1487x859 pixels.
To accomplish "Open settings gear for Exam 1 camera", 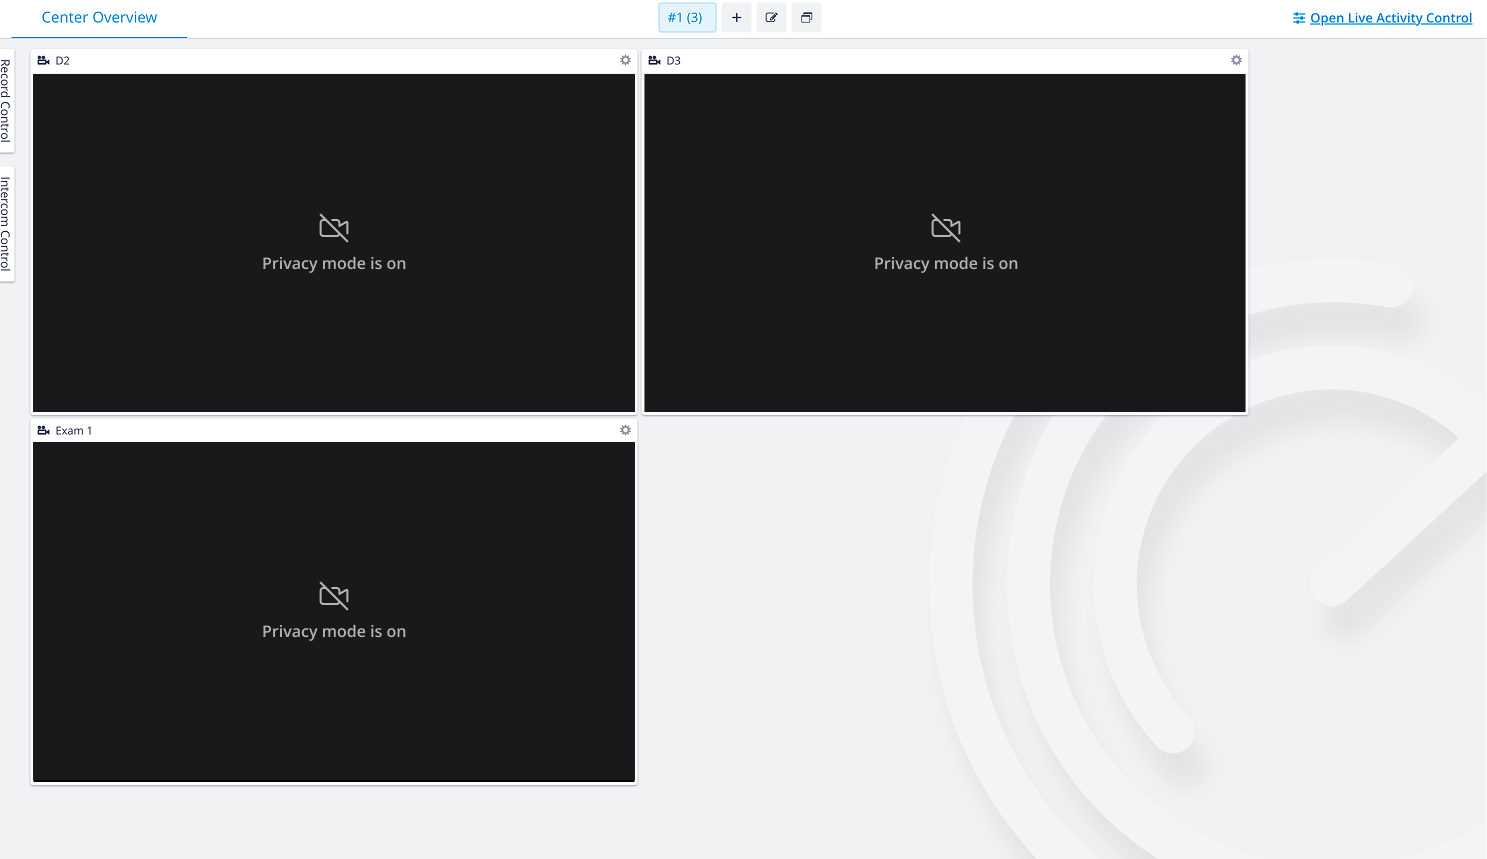I will coord(625,430).
